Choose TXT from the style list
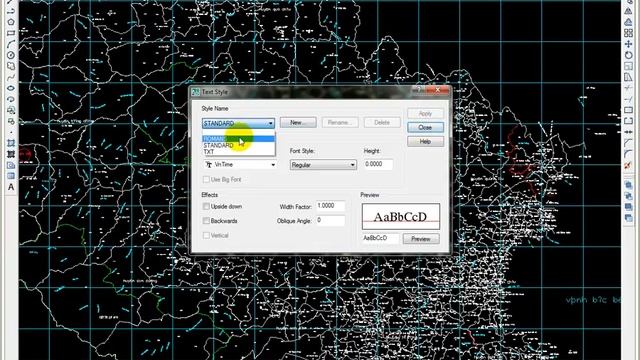 (239, 152)
